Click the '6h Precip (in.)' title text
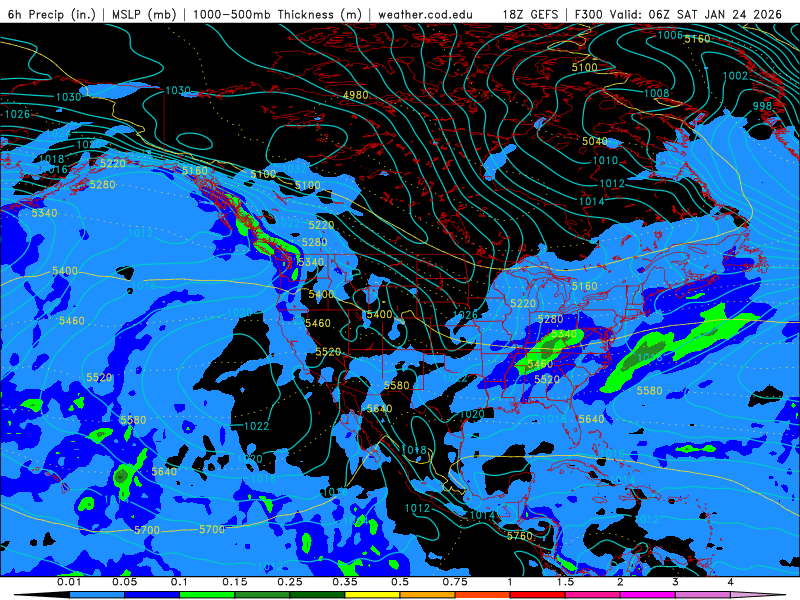 [x=52, y=14]
